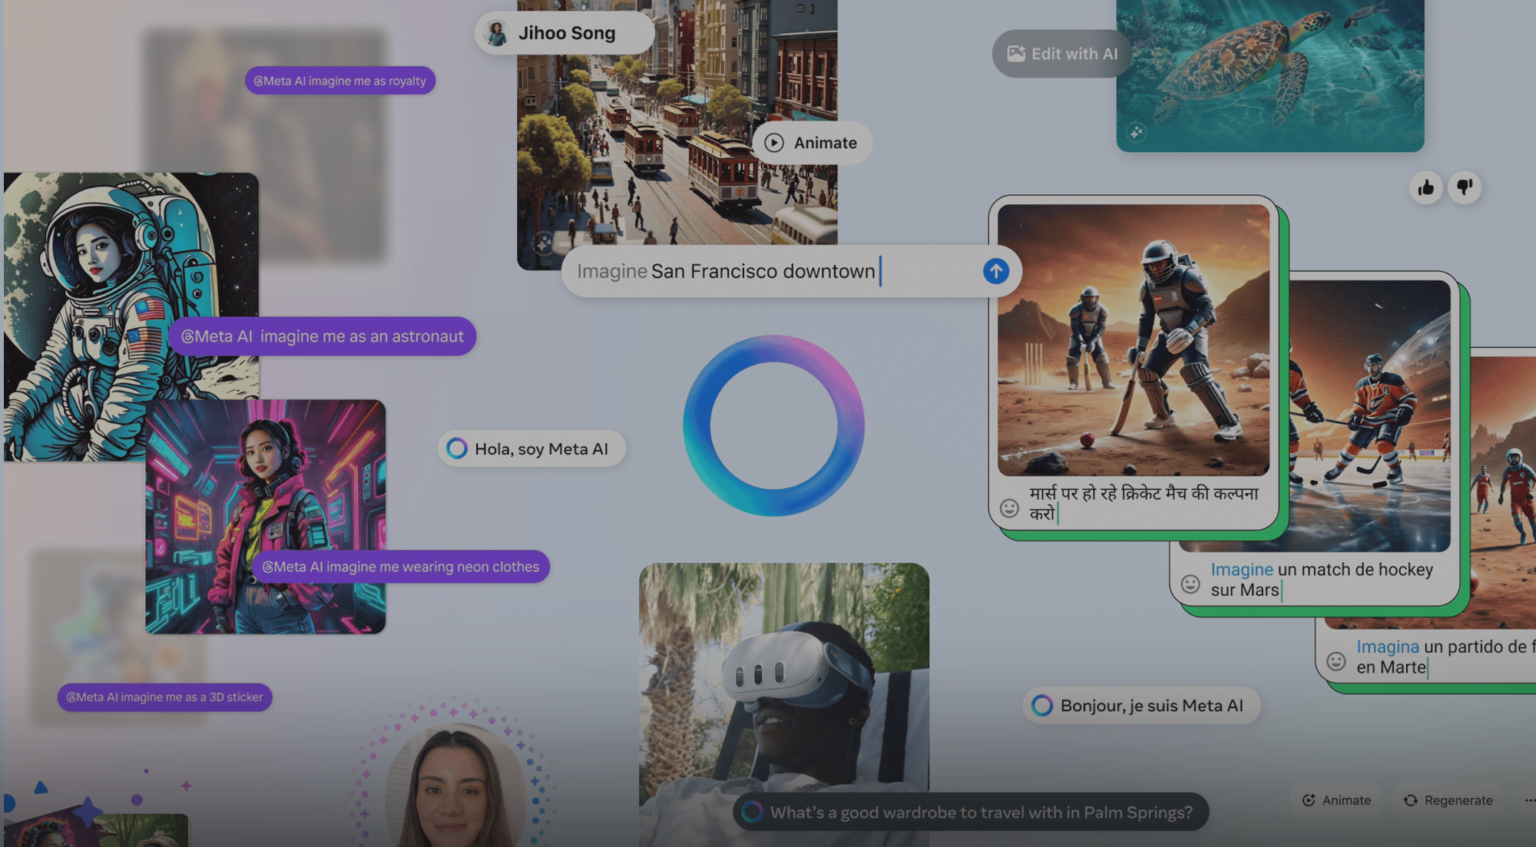Click the thumbs down icon
This screenshot has width=1536, height=847.
(1465, 187)
